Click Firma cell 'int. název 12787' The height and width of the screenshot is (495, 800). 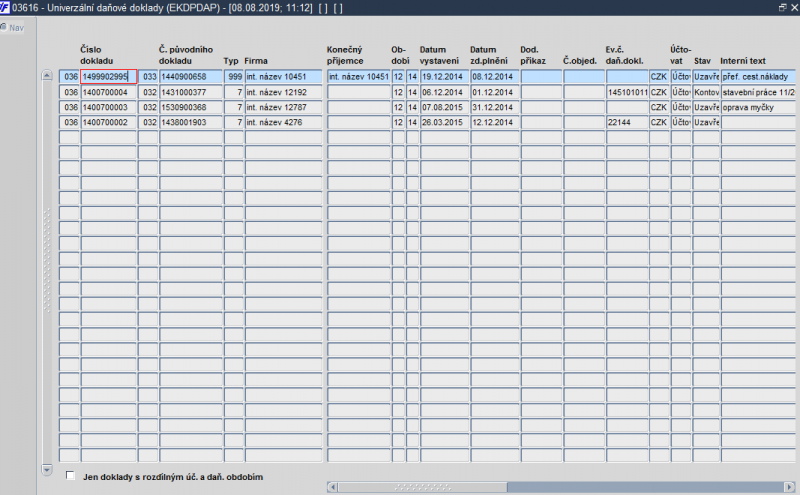coord(283,107)
